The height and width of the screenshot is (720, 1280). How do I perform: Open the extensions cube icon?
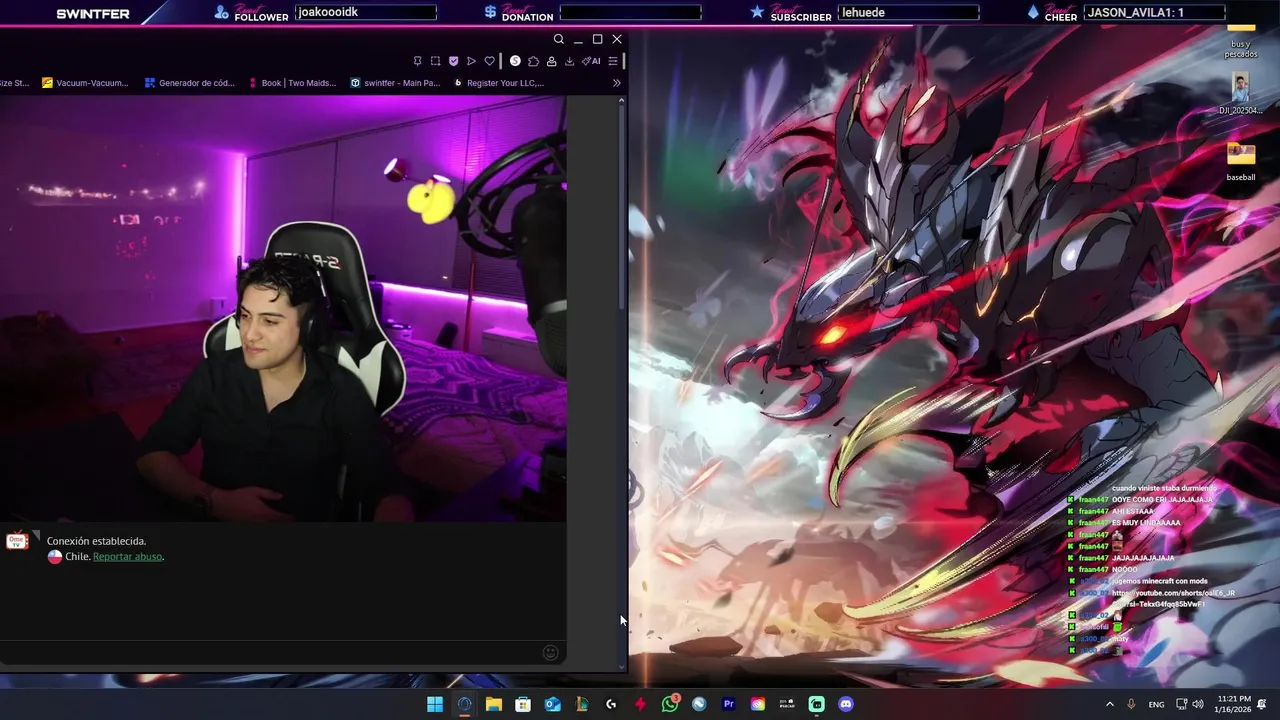click(x=533, y=61)
